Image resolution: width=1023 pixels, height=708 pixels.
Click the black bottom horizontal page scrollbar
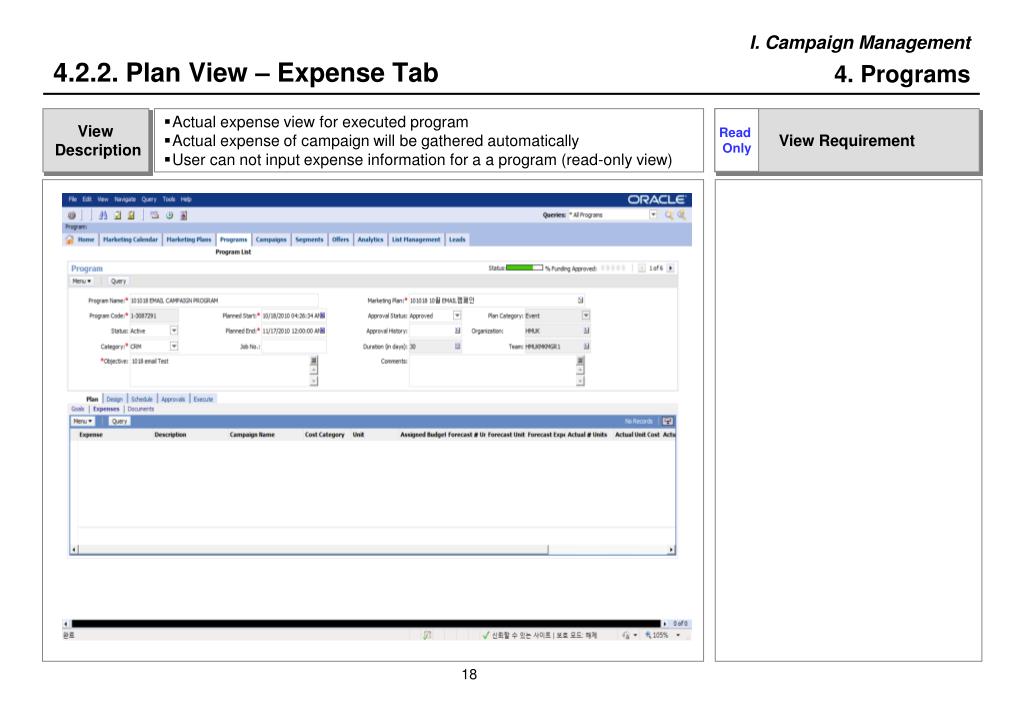[365, 624]
